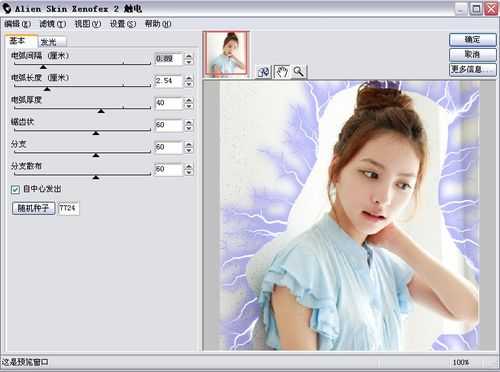The width and height of the screenshot is (500, 372).
Task: Click the 随机种子 button
Action: tap(33, 208)
